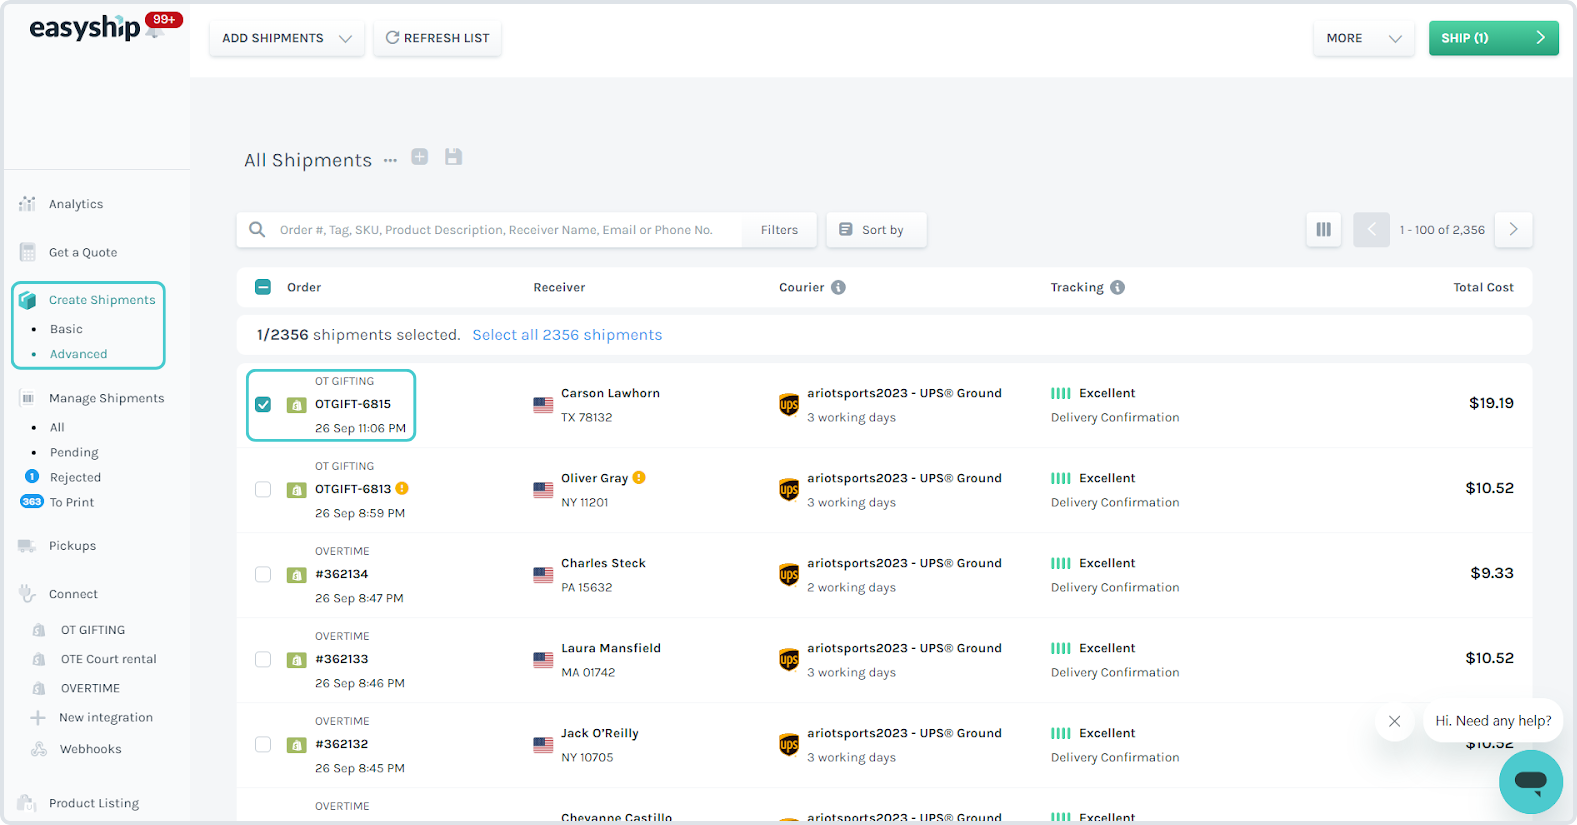Open the OVERTIME store integration

tap(90, 688)
